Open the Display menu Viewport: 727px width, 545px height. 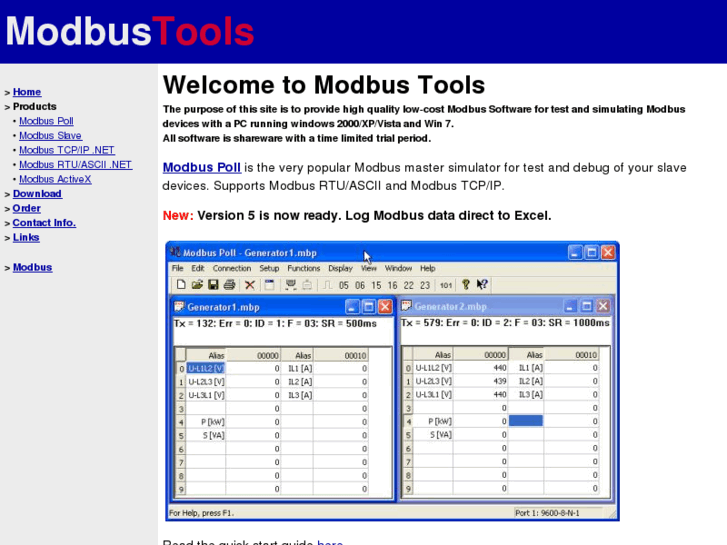click(x=340, y=269)
